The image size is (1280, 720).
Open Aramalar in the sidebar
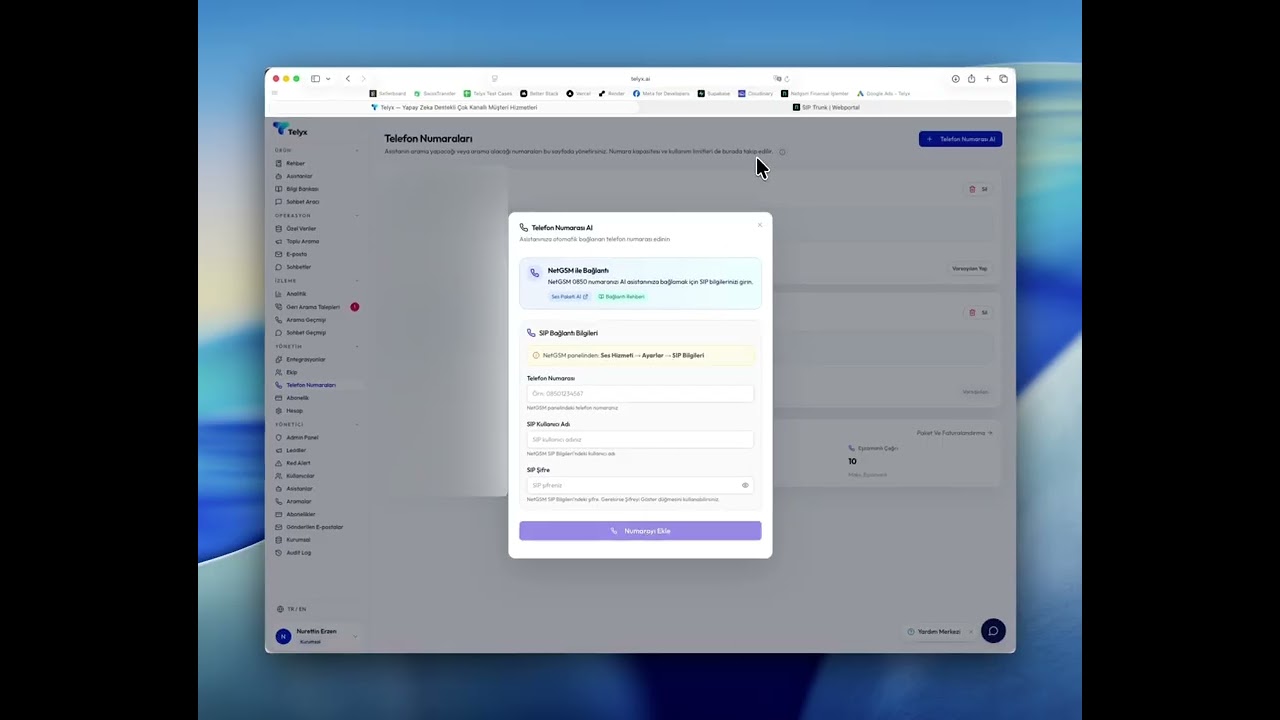tap(299, 502)
